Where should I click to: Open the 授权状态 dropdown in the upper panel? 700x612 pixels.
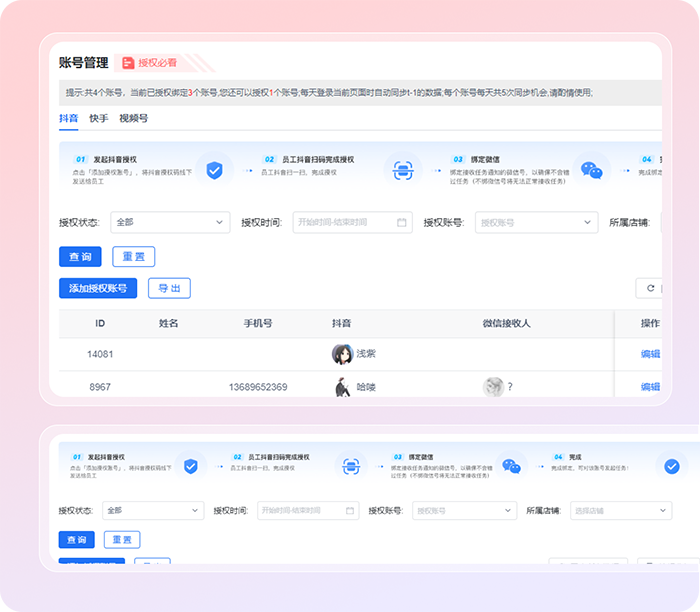[x=170, y=222]
